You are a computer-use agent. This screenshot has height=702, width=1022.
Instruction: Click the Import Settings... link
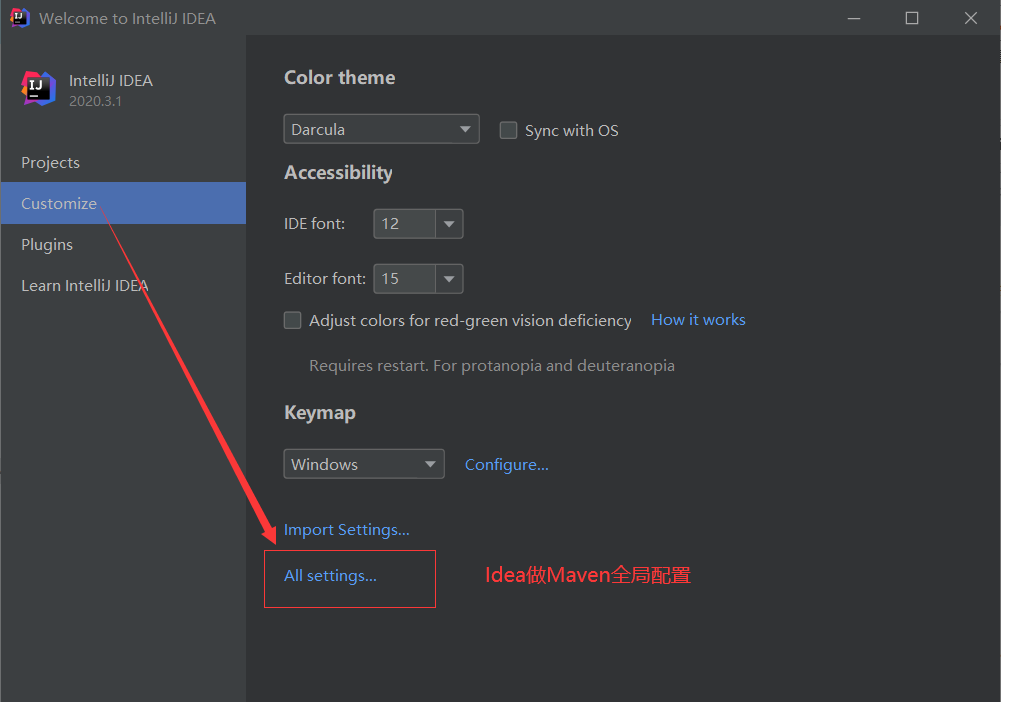click(x=347, y=530)
